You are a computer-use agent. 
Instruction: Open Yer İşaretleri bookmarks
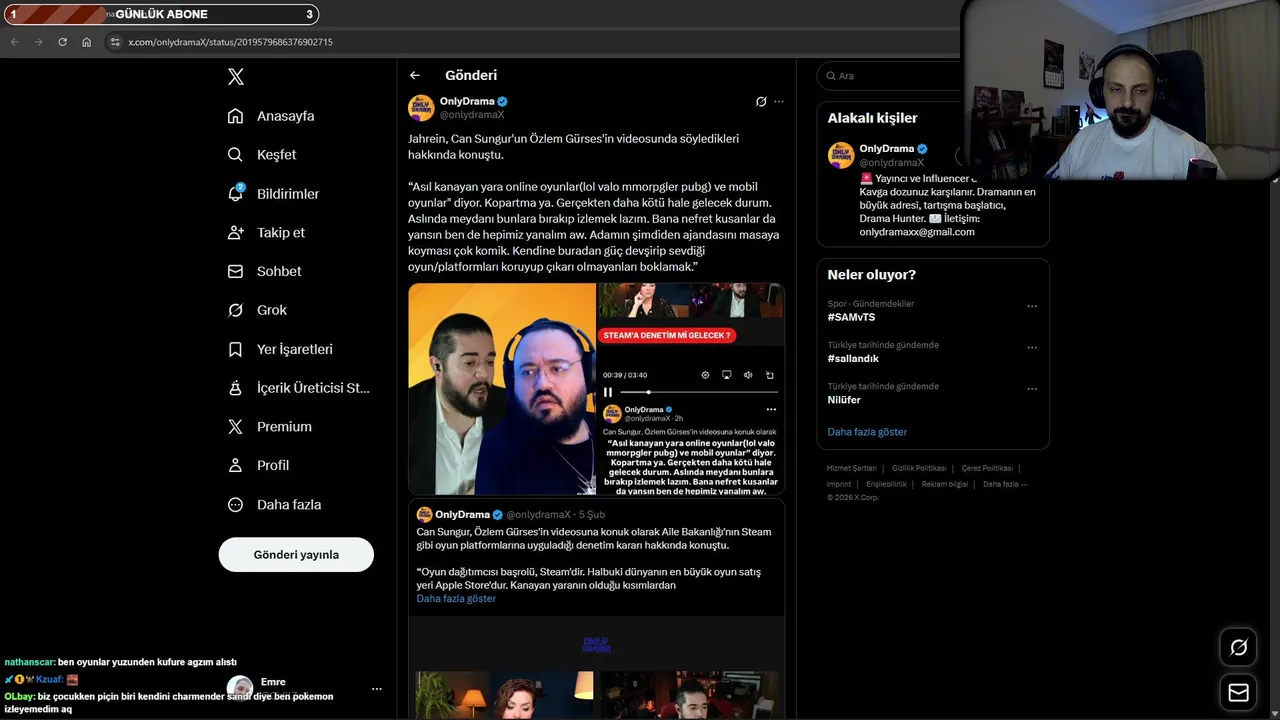click(x=280, y=349)
